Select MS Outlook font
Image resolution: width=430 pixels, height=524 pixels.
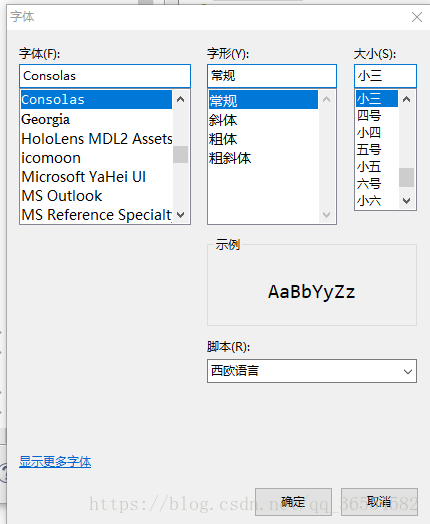(96, 196)
